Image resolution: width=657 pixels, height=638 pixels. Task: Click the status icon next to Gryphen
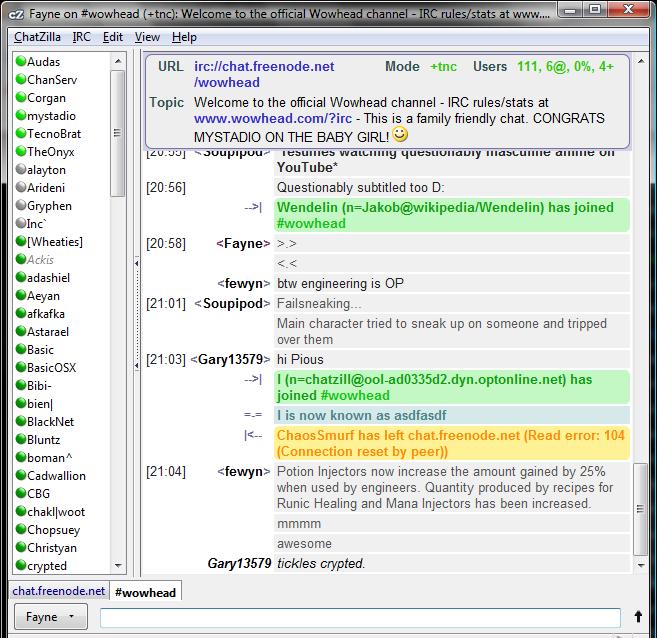pyautogui.click(x=19, y=206)
